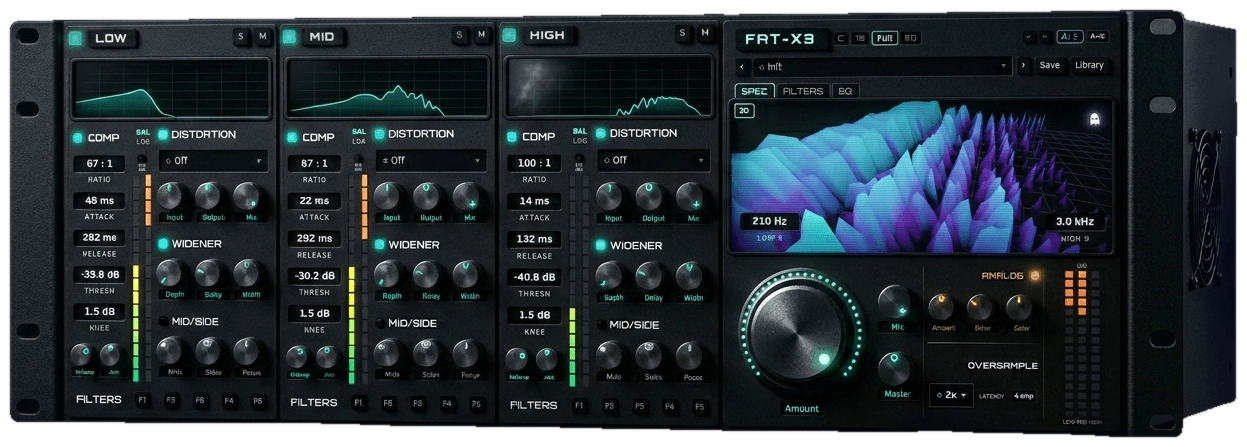Click the HIGH band Mids knob
Viewport: 1247px width, 447px height.
coord(609,354)
